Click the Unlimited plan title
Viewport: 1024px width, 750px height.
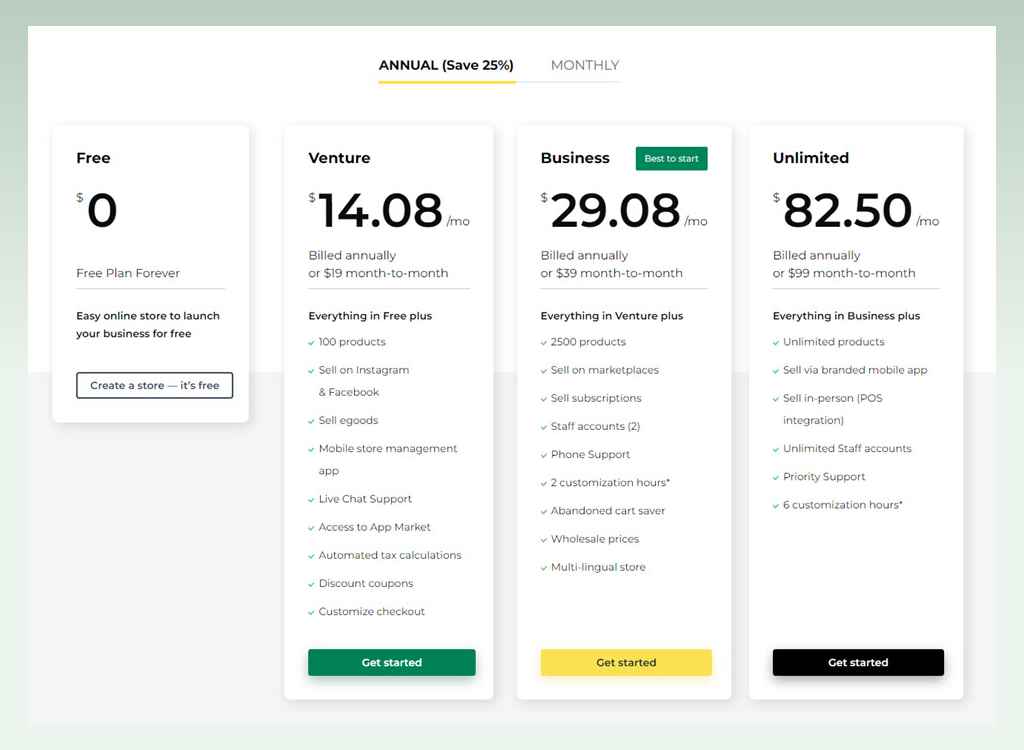[x=810, y=158]
